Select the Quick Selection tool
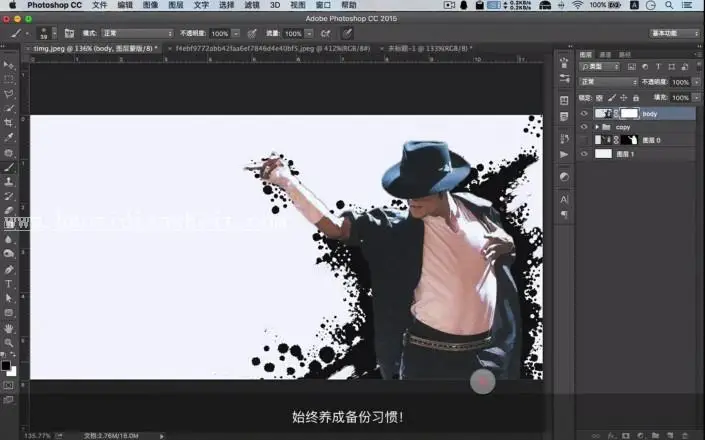The image size is (705, 440). click(9, 108)
